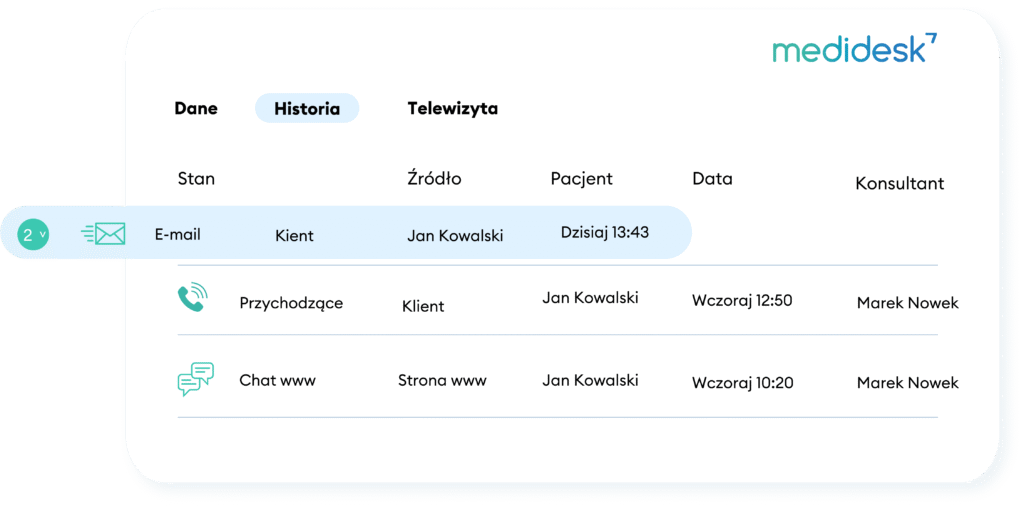Open the E-mail row label
The height and width of the screenshot is (506, 1024).
(x=178, y=235)
